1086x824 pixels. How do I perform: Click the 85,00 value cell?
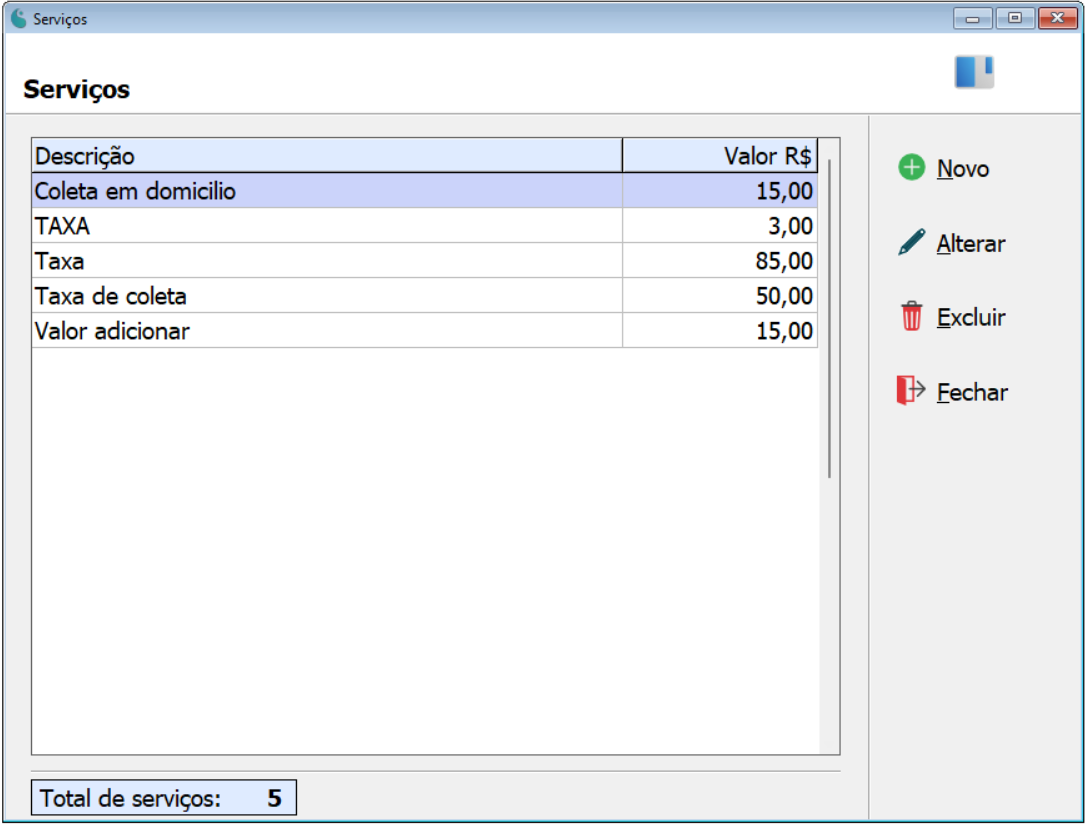(720, 260)
